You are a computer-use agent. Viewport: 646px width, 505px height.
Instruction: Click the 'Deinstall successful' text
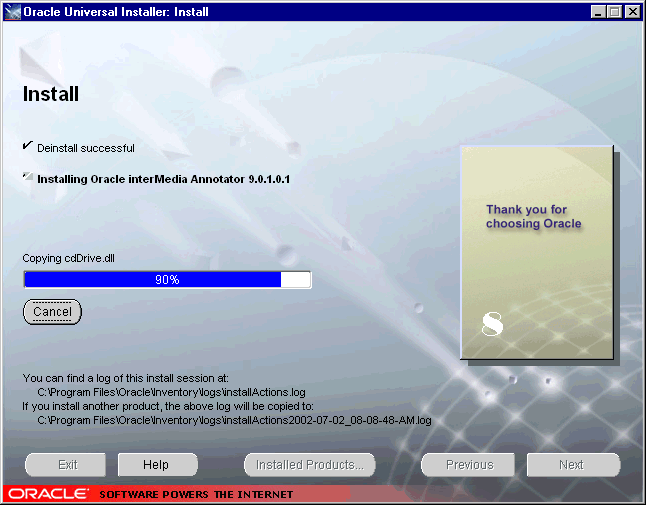click(x=86, y=148)
